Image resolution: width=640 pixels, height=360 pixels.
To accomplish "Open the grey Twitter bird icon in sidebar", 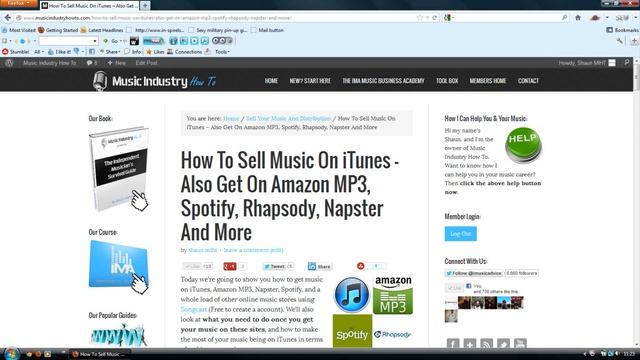I will point(503,343).
